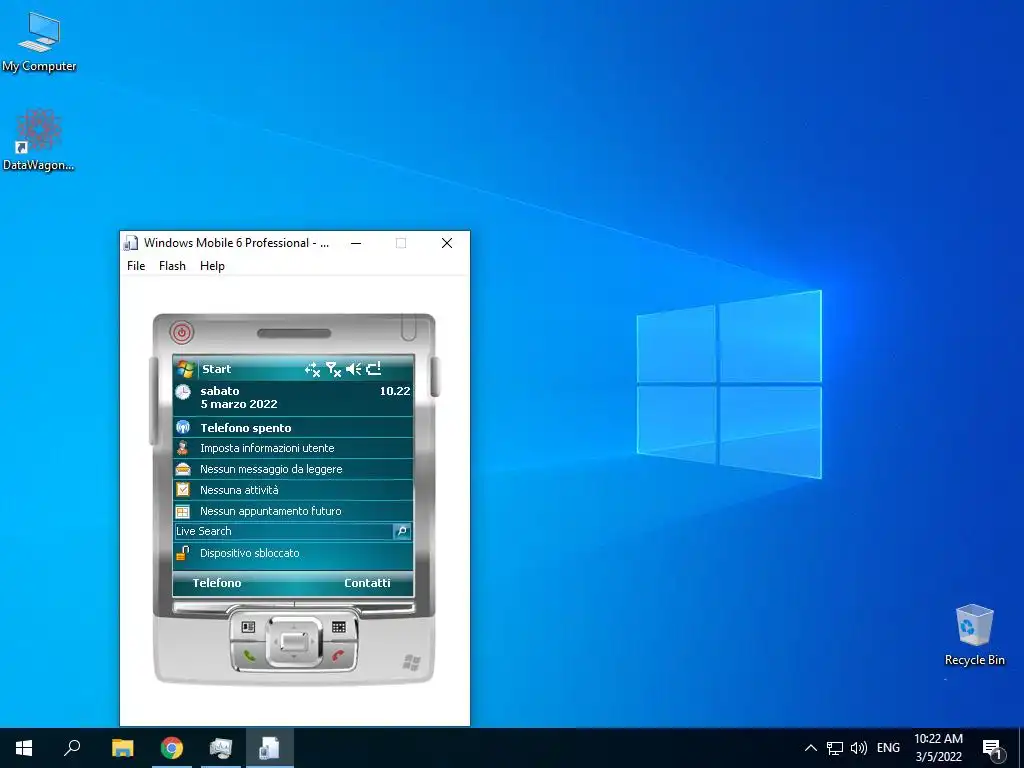Image resolution: width=1024 pixels, height=768 pixels.
Task: Open the taskbar clock and date
Action: (x=938, y=748)
